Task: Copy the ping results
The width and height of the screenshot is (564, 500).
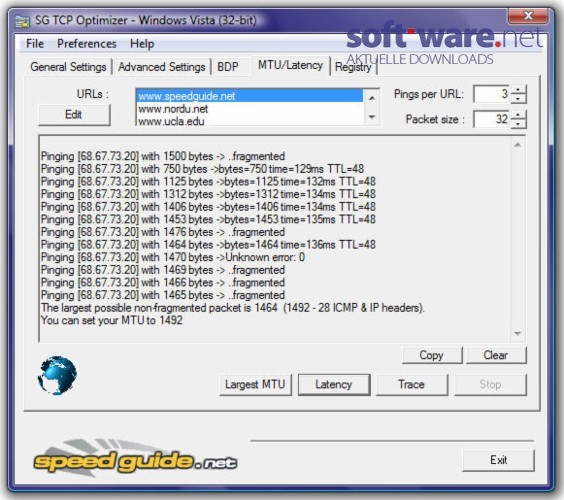Action: point(432,355)
